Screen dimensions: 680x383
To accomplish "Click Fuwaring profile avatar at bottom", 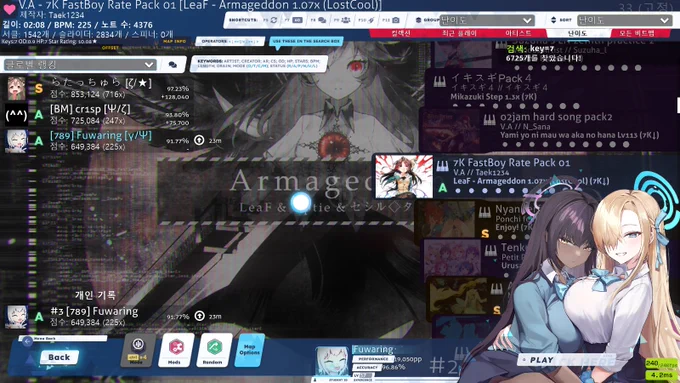I will (x=331, y=361).
